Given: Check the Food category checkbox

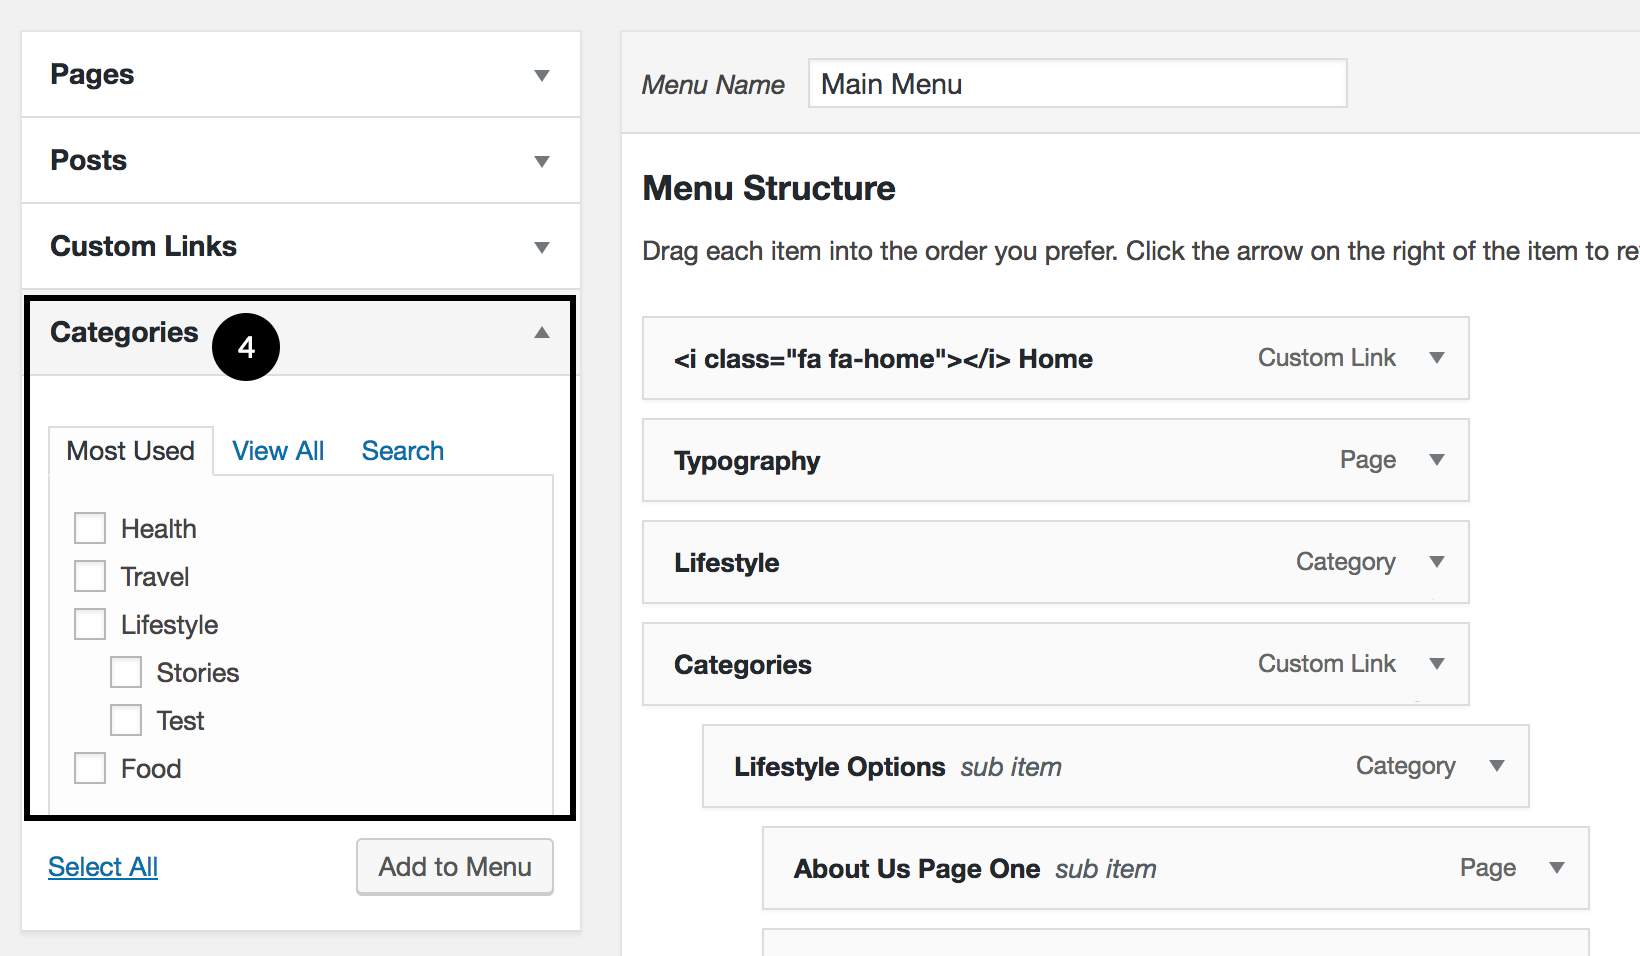Looking at the screenshot, I should tap(90, 767).
